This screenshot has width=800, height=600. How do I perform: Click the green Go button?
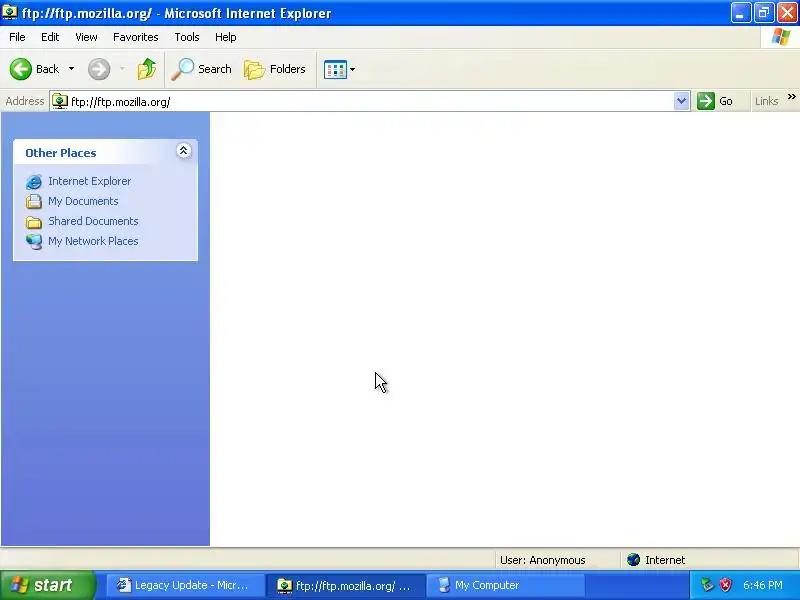pos(715,101)
